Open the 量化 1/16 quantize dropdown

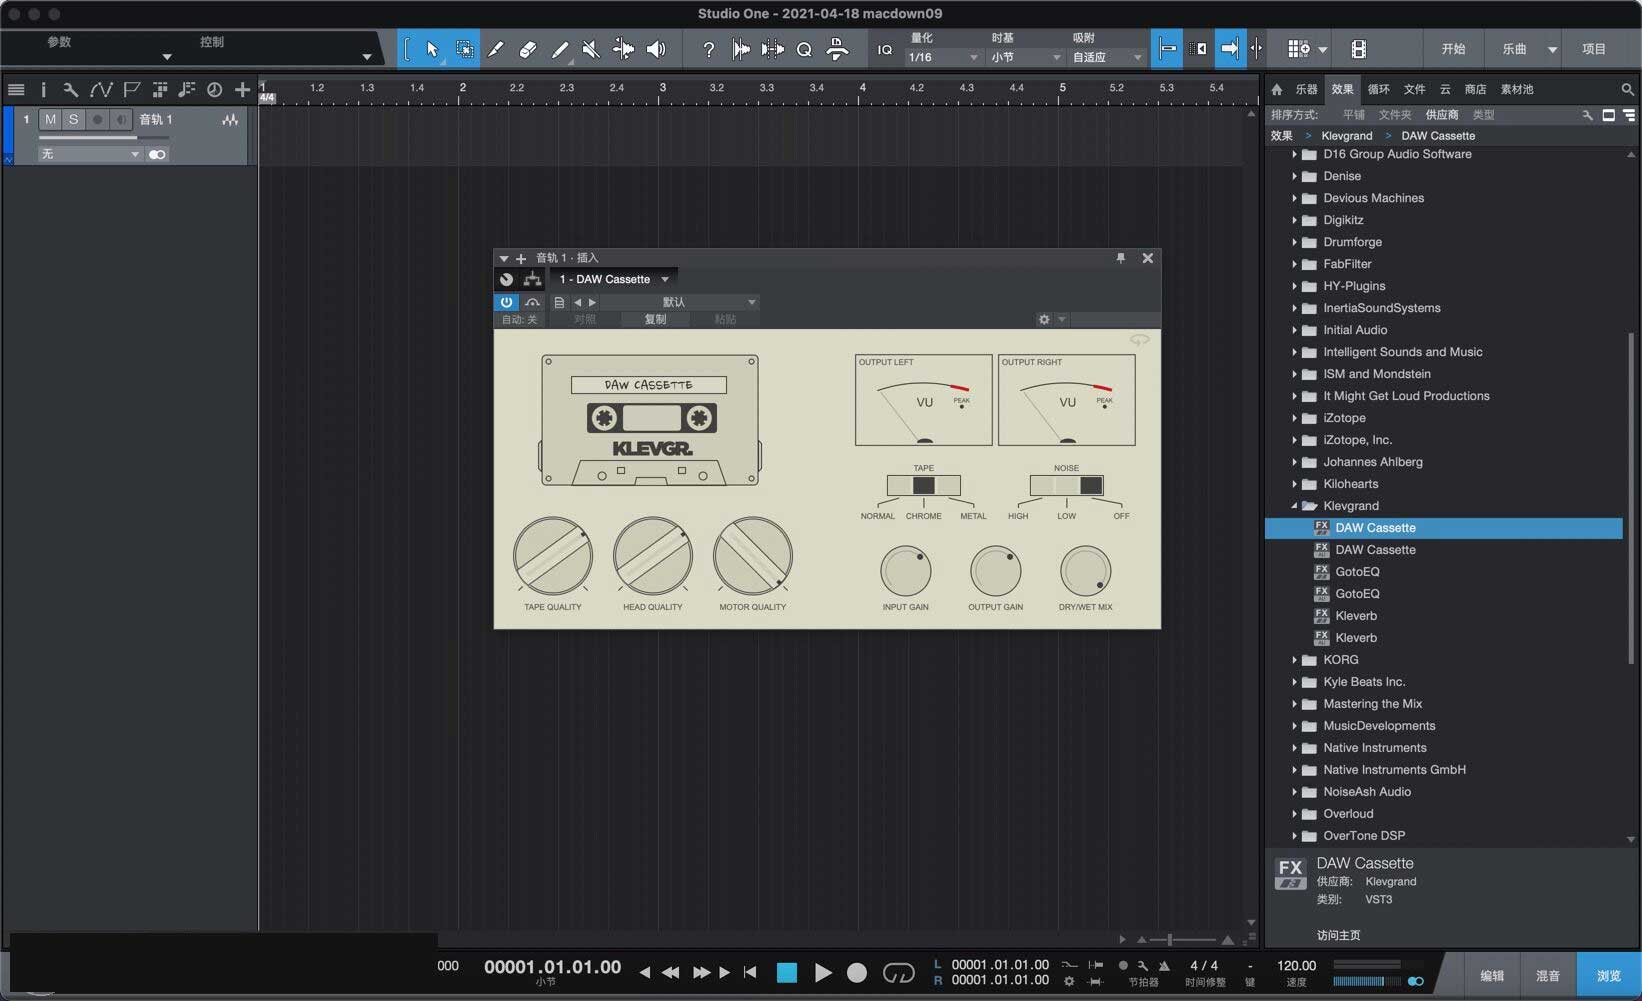[942, 57]
